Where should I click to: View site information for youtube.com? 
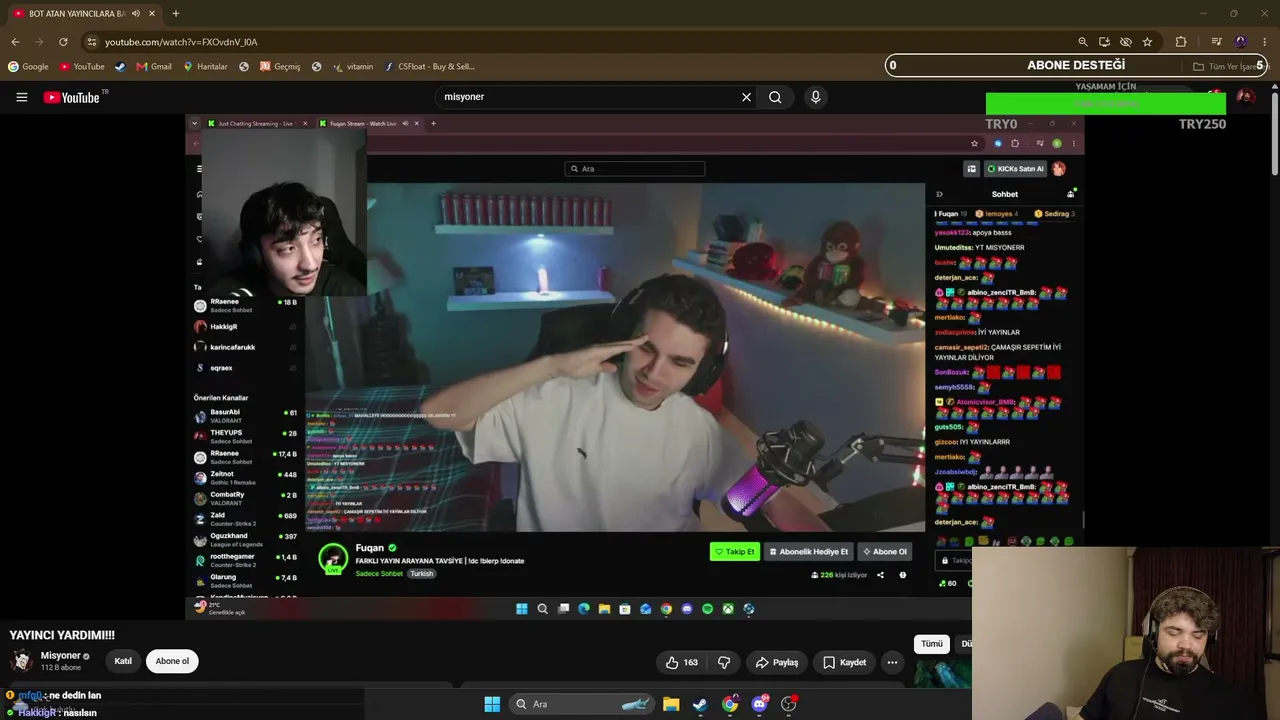tap(91, 42)
